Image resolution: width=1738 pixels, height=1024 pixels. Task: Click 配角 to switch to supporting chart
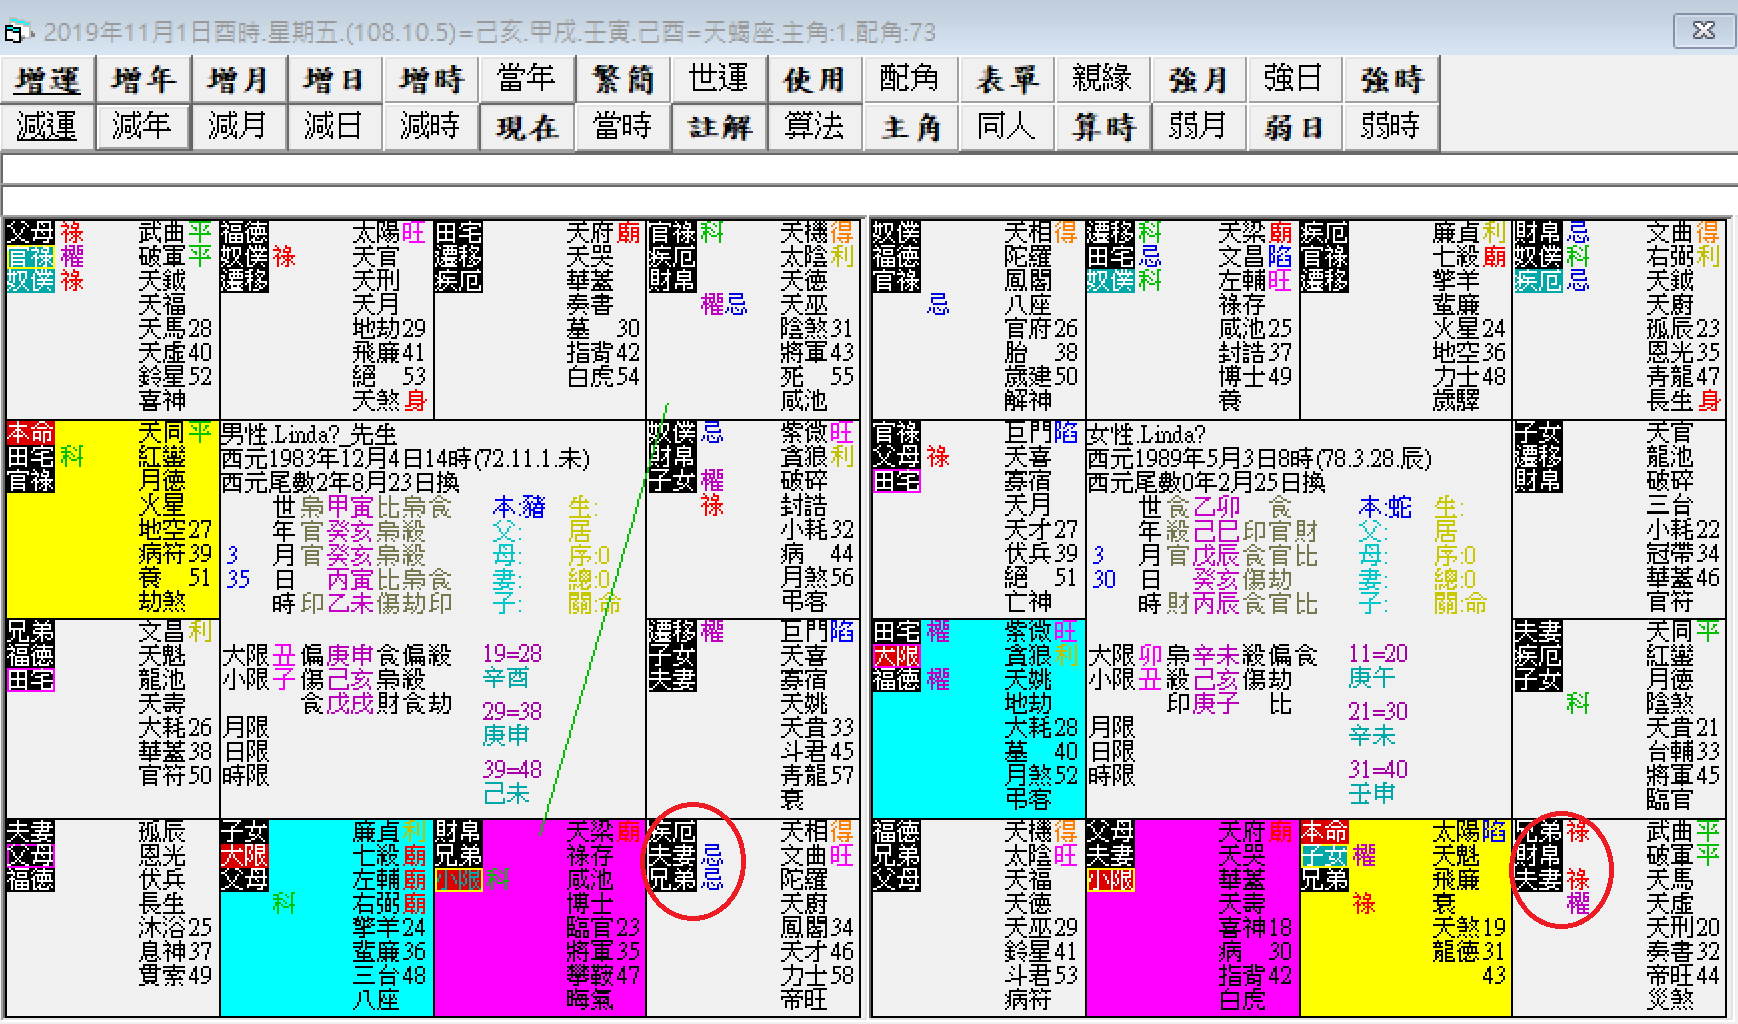click(x=911, y=80)
